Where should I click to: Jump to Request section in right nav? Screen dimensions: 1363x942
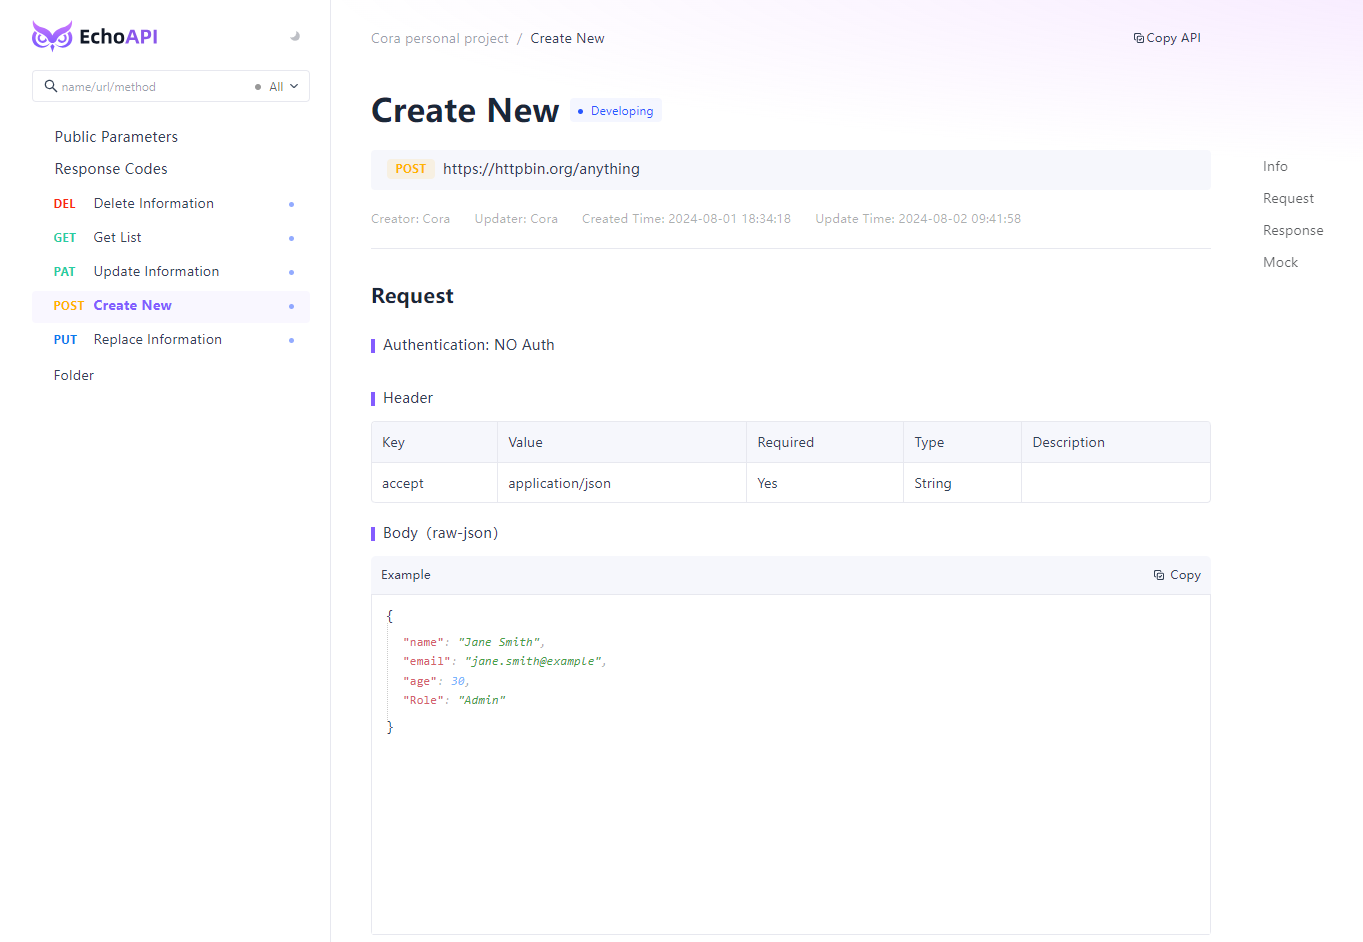click(1288, 199)
